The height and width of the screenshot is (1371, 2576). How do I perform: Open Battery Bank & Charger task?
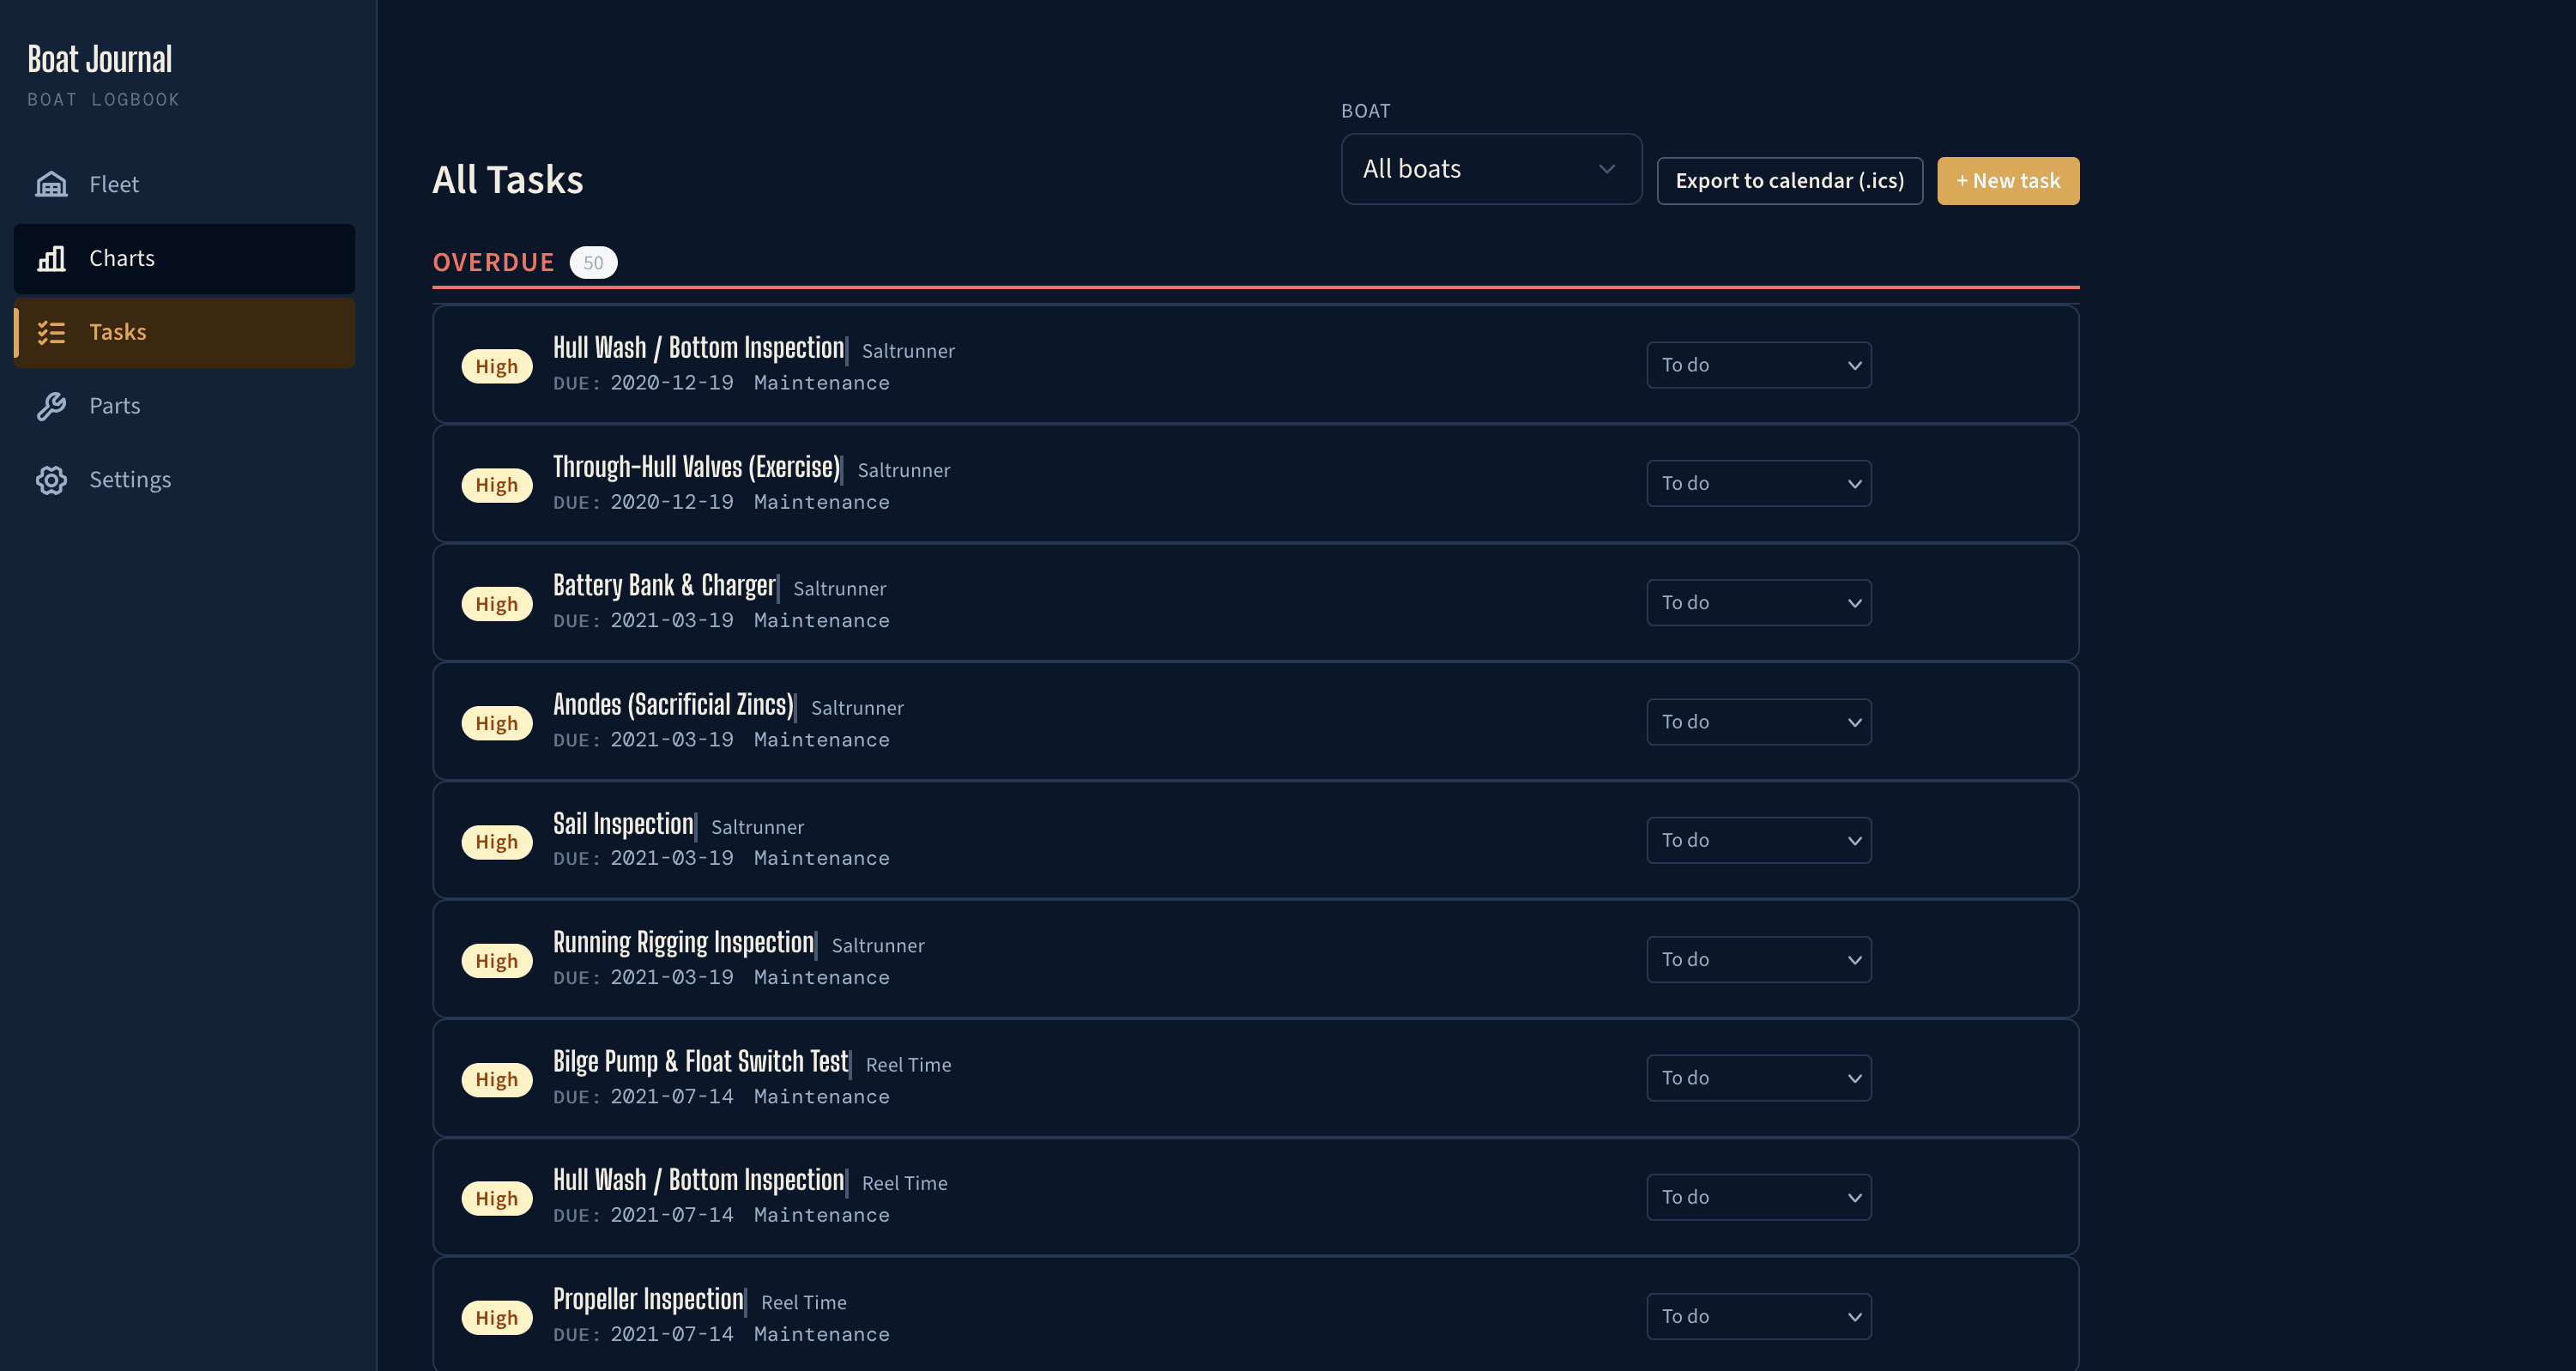click(x=665, y=586)
